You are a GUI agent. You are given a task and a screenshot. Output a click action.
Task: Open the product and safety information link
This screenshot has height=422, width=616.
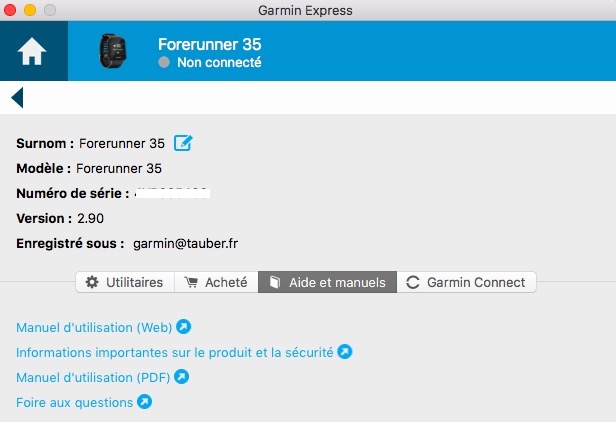pos(175,352)
